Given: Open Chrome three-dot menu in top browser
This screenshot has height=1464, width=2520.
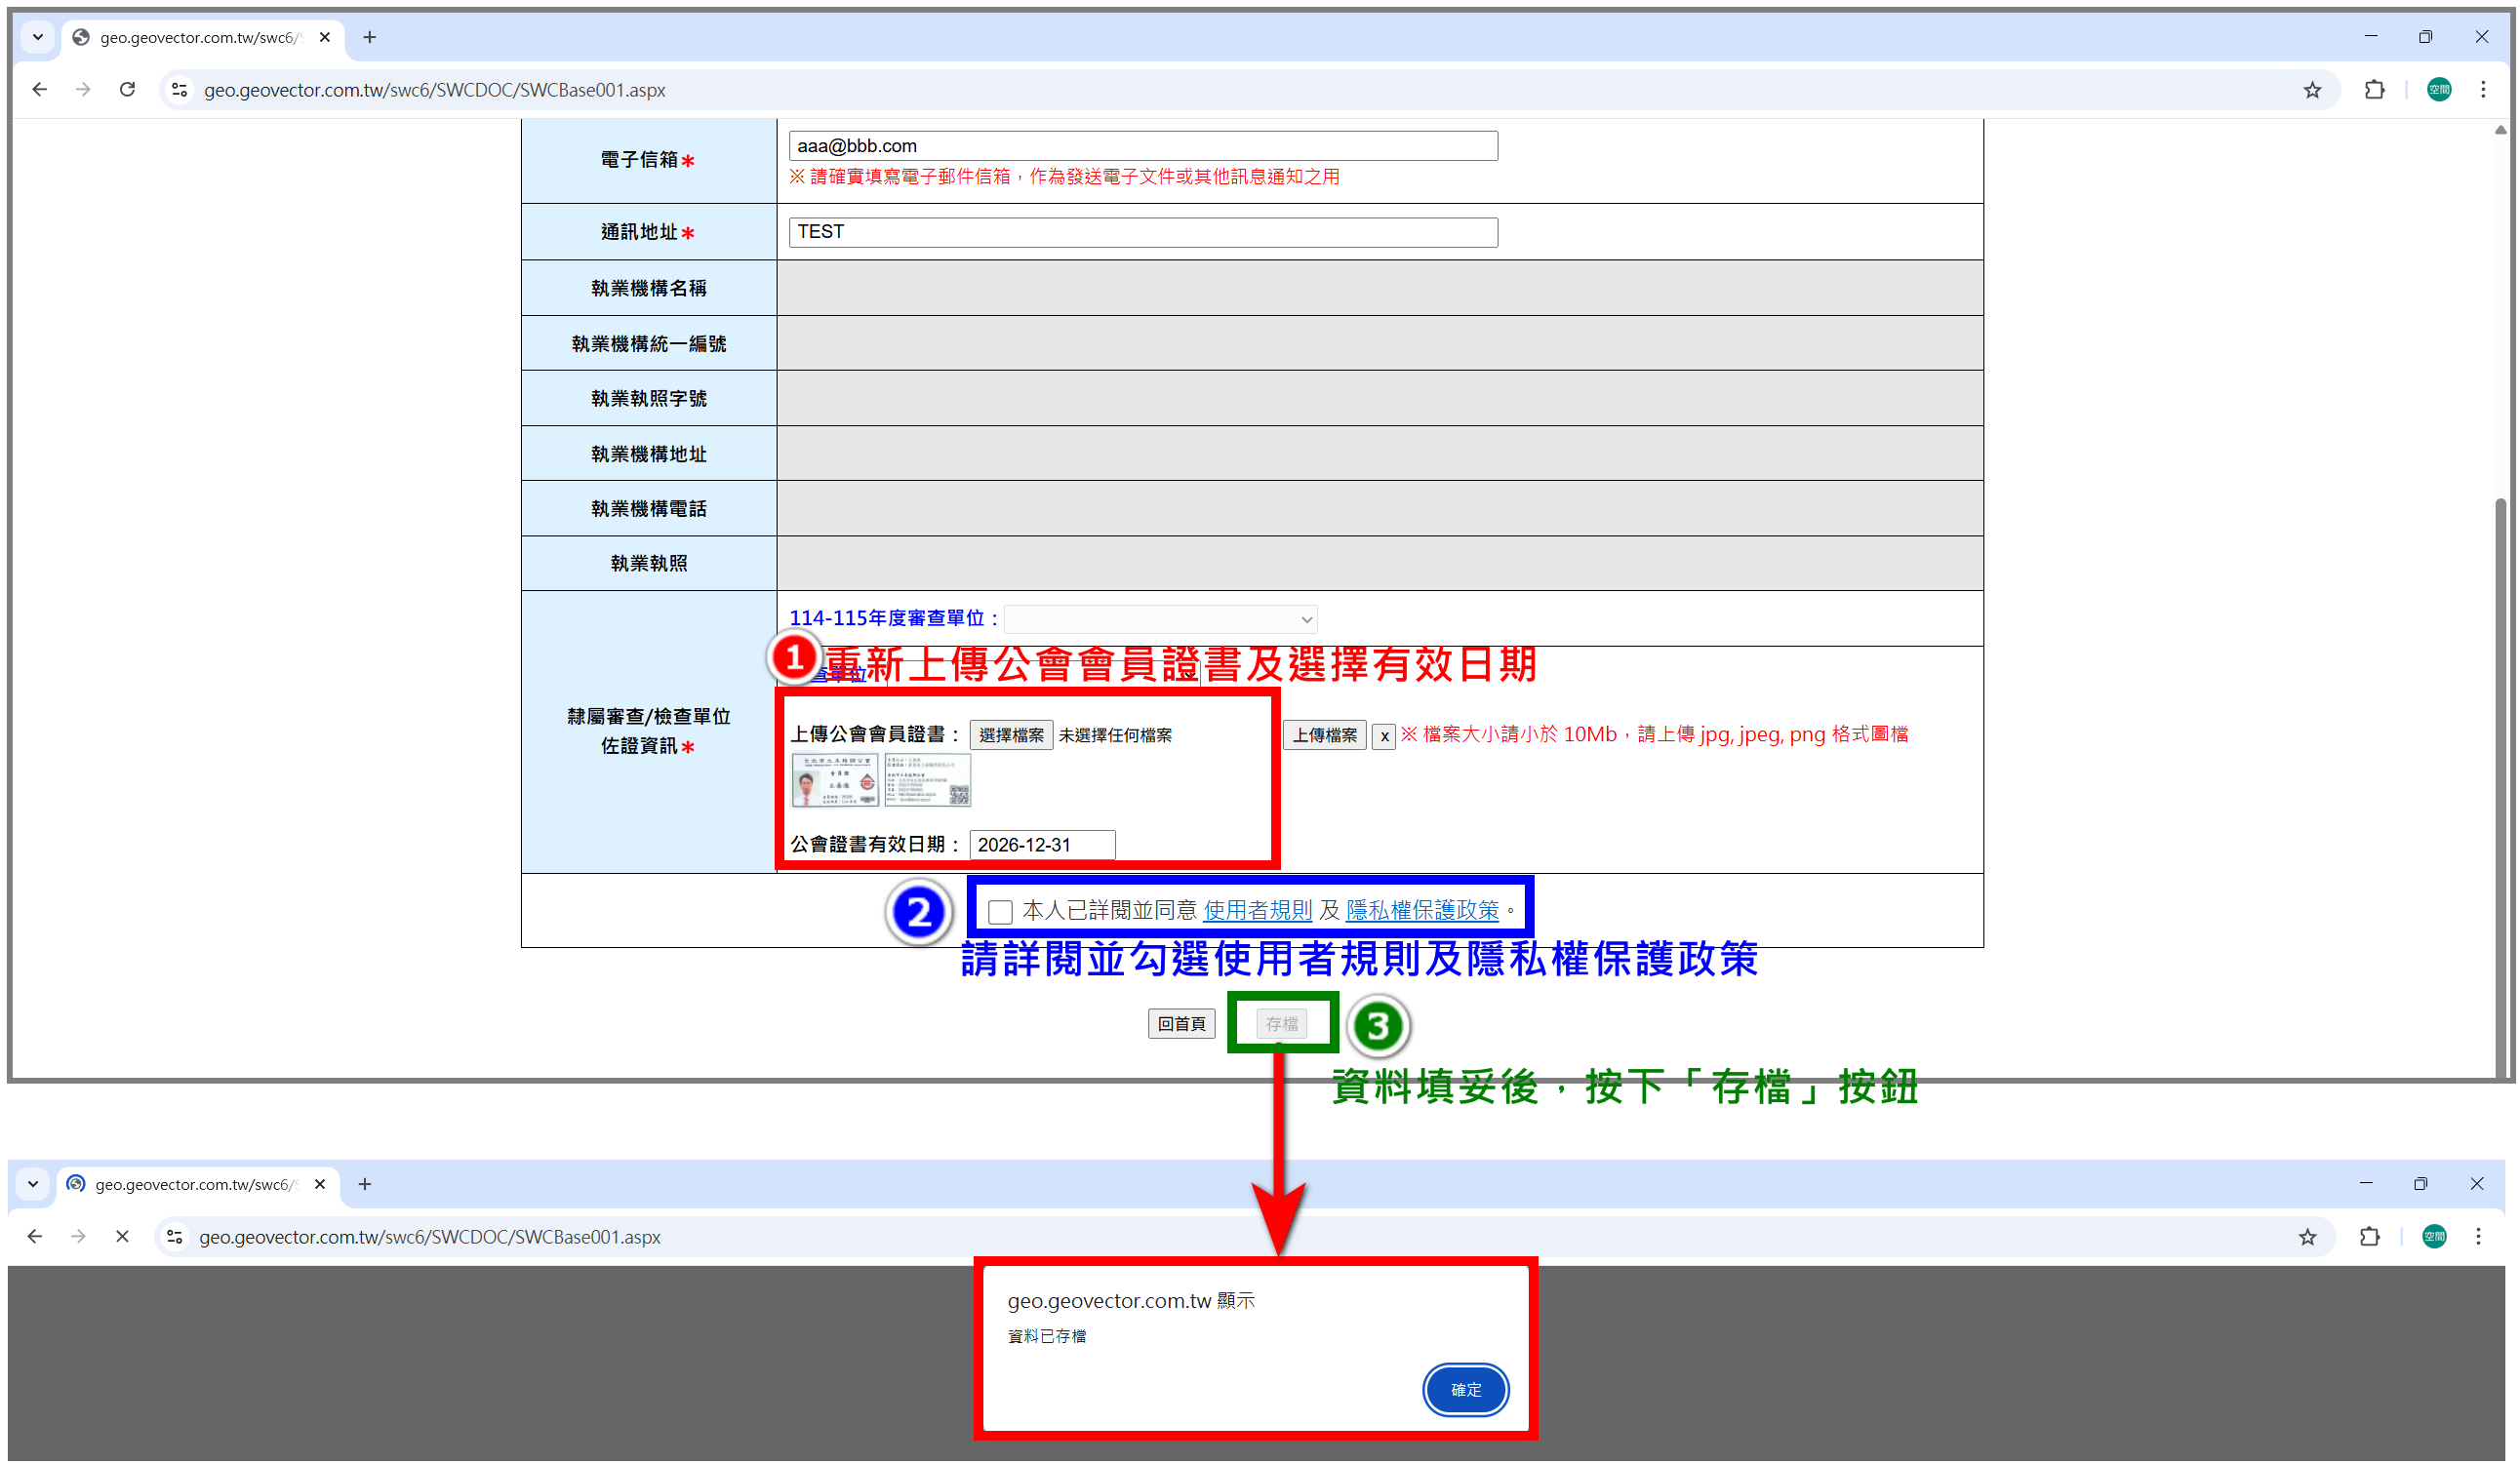Looking at the screenshot, I should point(2482,90).
